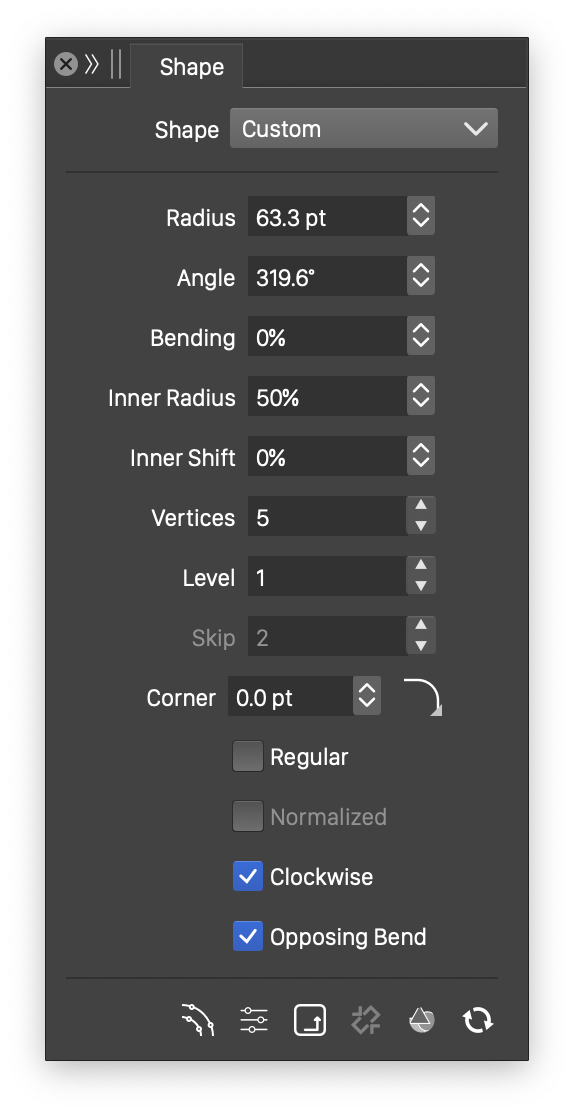Click the curved corner type icon

point(423,697)
